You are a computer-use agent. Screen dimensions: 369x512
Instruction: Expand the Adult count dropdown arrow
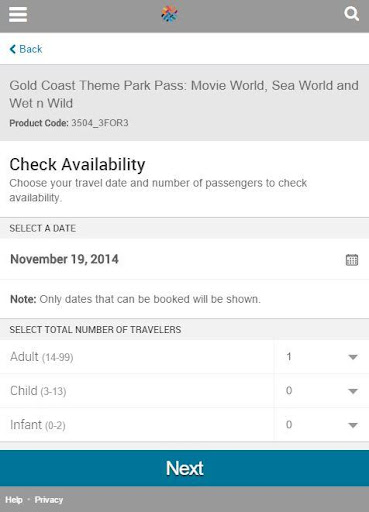tap(353, 357)
